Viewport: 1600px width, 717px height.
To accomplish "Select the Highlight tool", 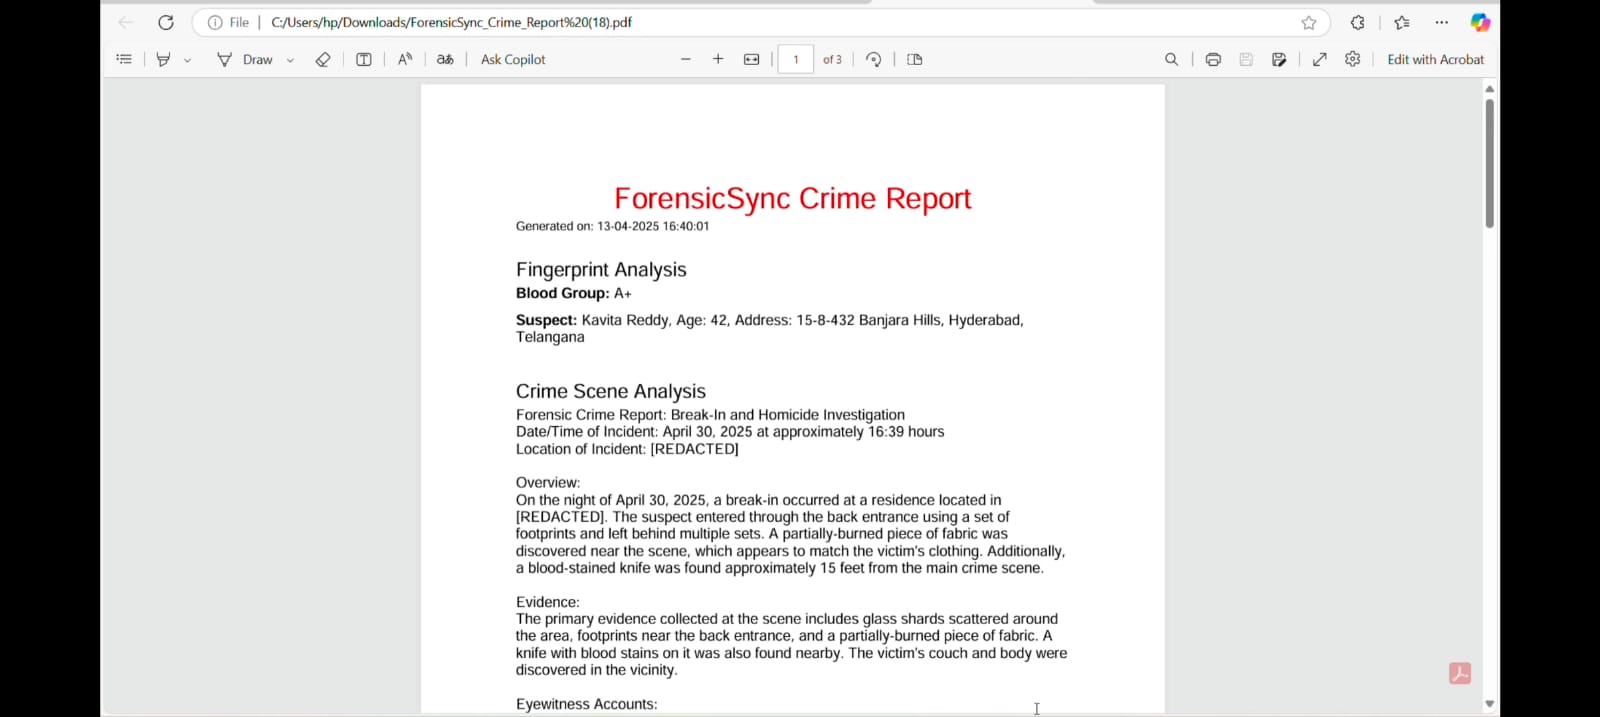I will tap(163, 59).
